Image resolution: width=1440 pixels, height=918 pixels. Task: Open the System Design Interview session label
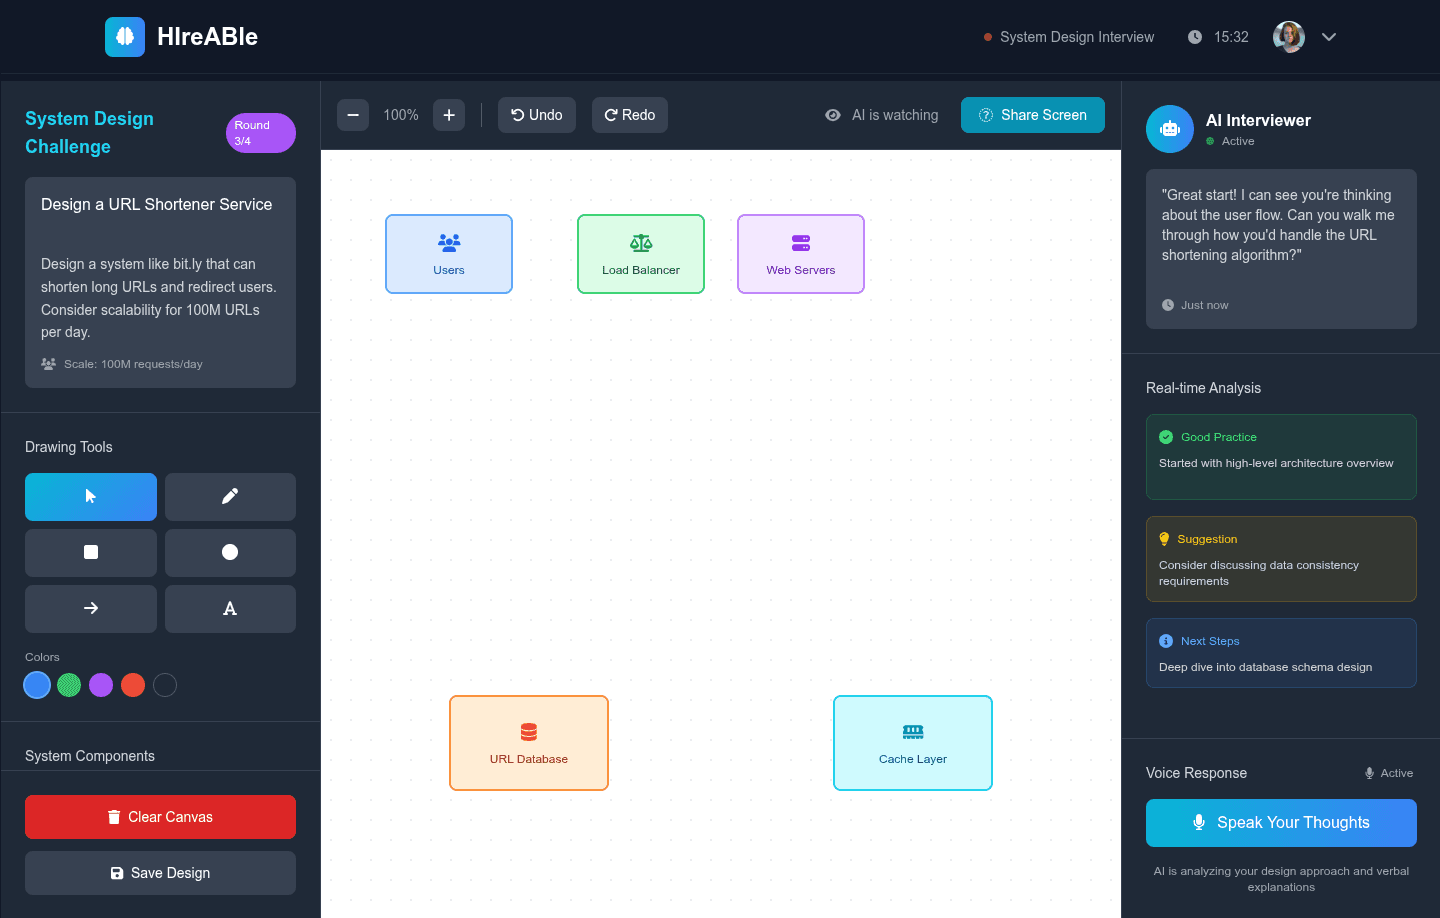(x=1078, y=37)
